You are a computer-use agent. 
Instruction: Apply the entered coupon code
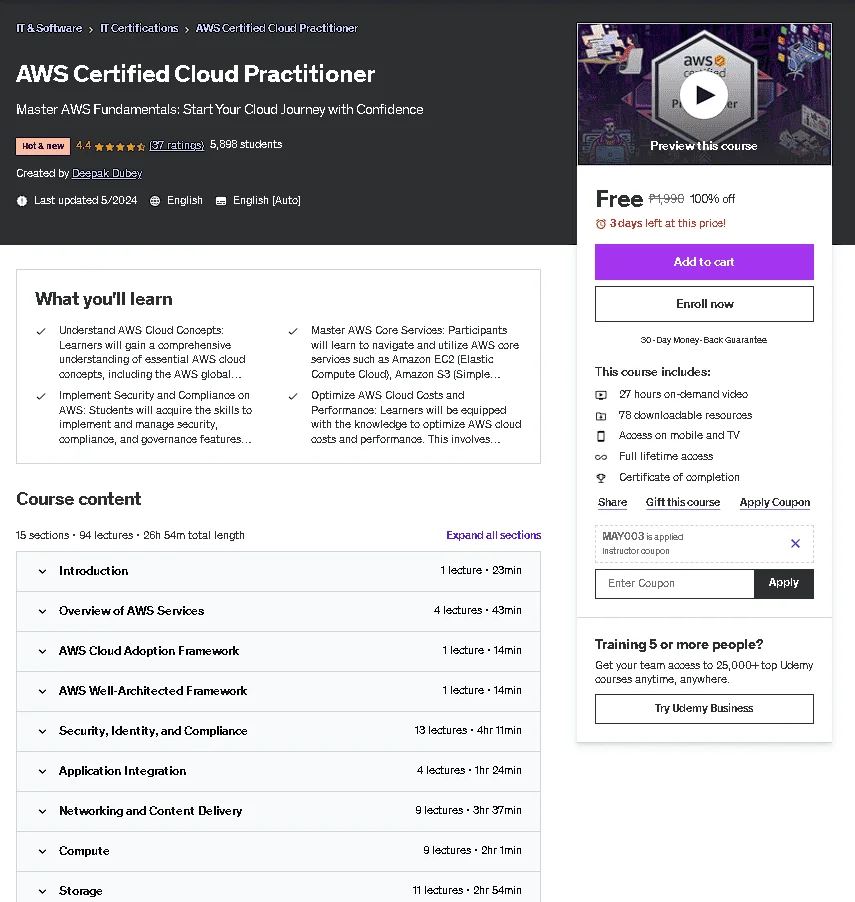(784, 583)
